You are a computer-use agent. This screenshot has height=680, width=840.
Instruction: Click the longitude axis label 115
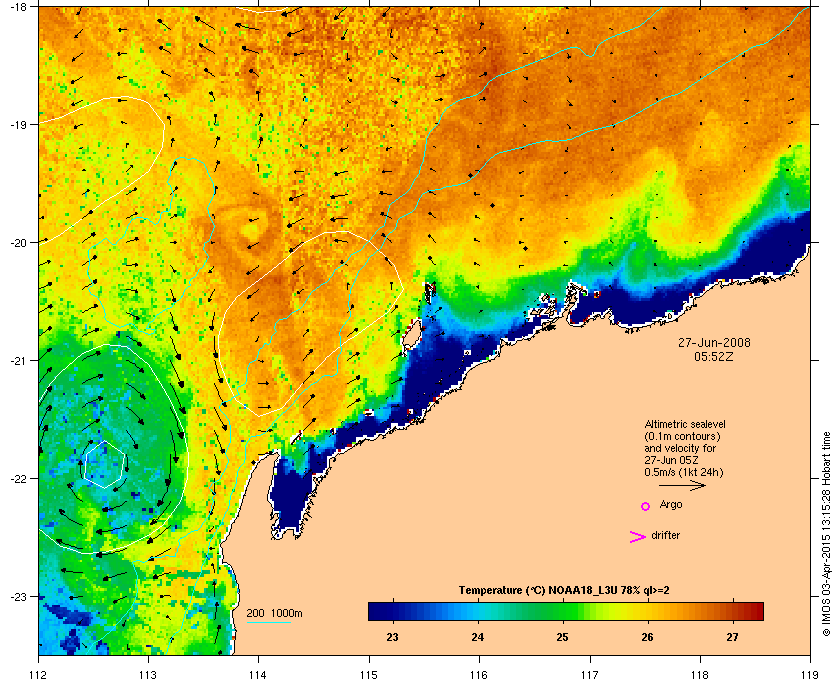369,674
